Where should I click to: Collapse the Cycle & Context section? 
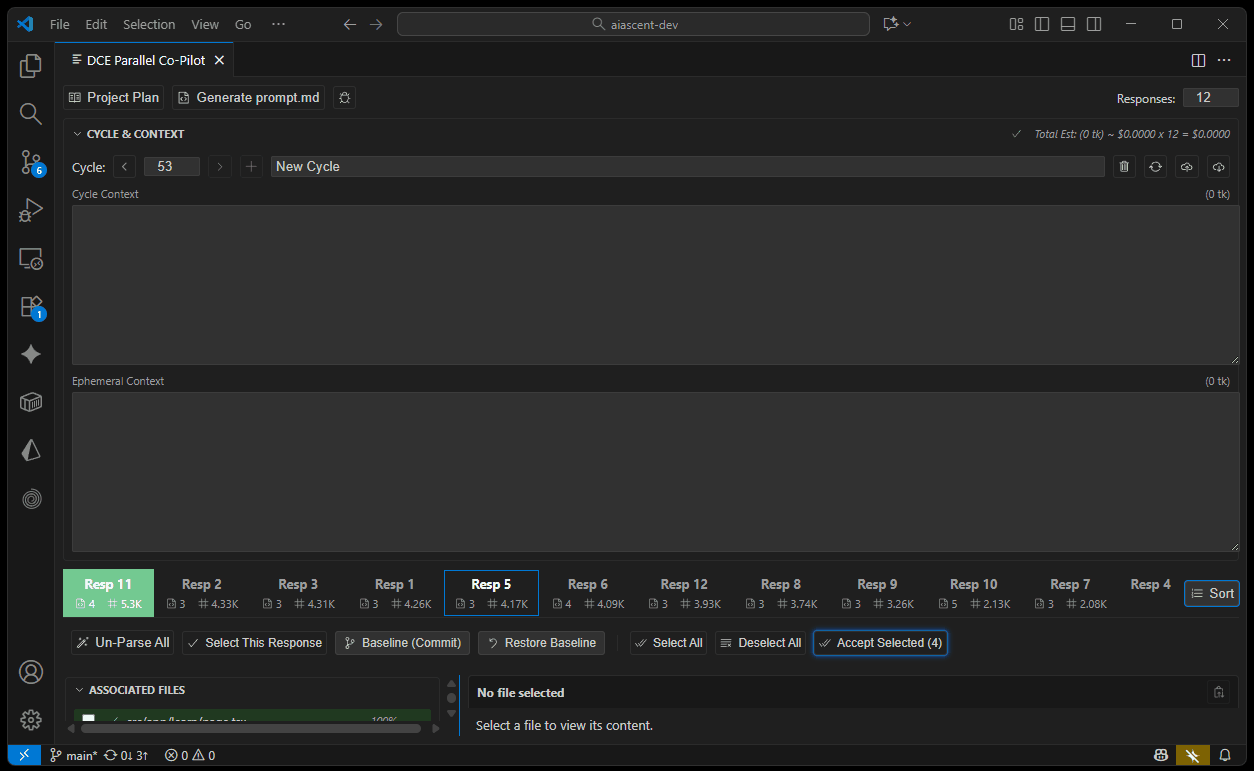pyautogui.click(x=78, y=134)
